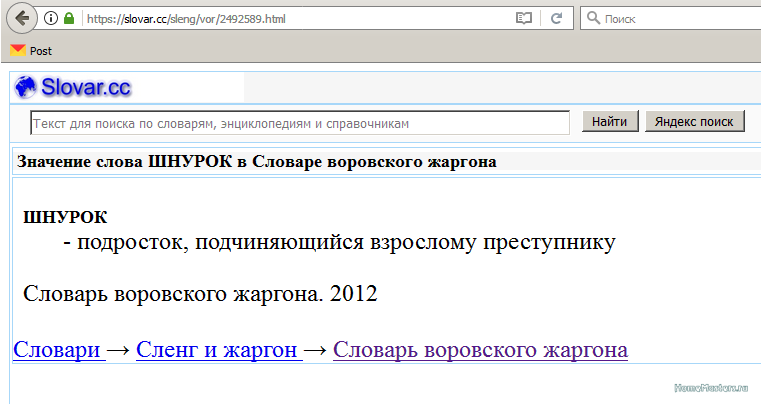Click the Slovar.cc site title text
The height and width of the screenshot is (404, 761).
86,88
